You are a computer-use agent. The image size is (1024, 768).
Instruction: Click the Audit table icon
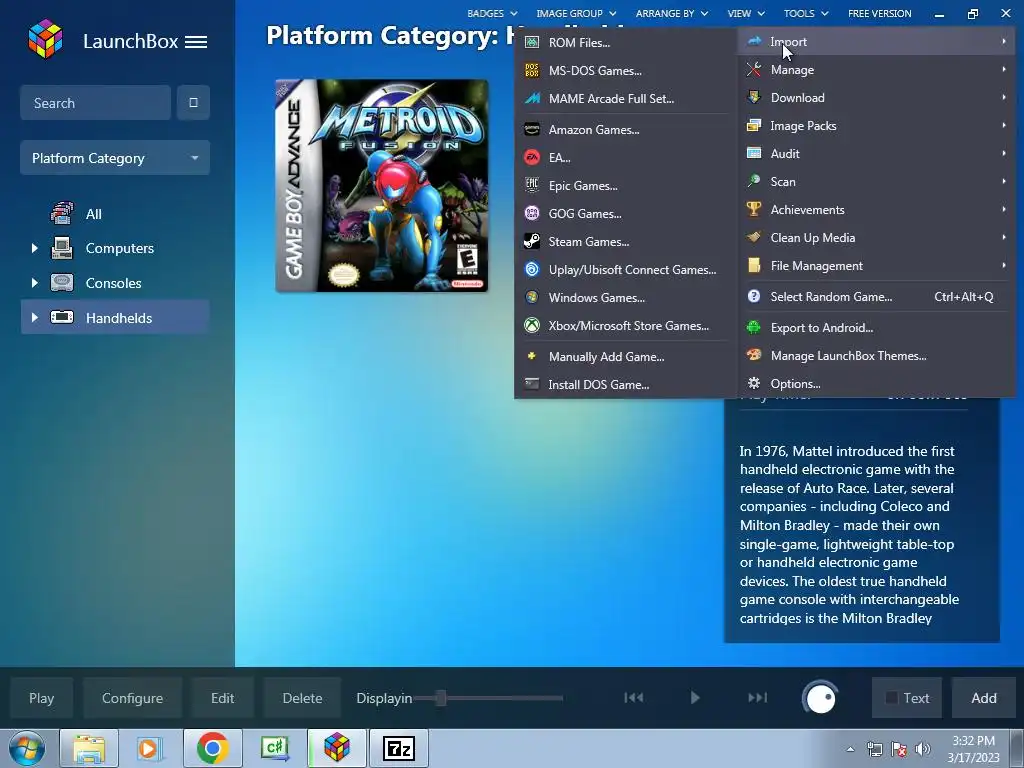tap(754, 153)
